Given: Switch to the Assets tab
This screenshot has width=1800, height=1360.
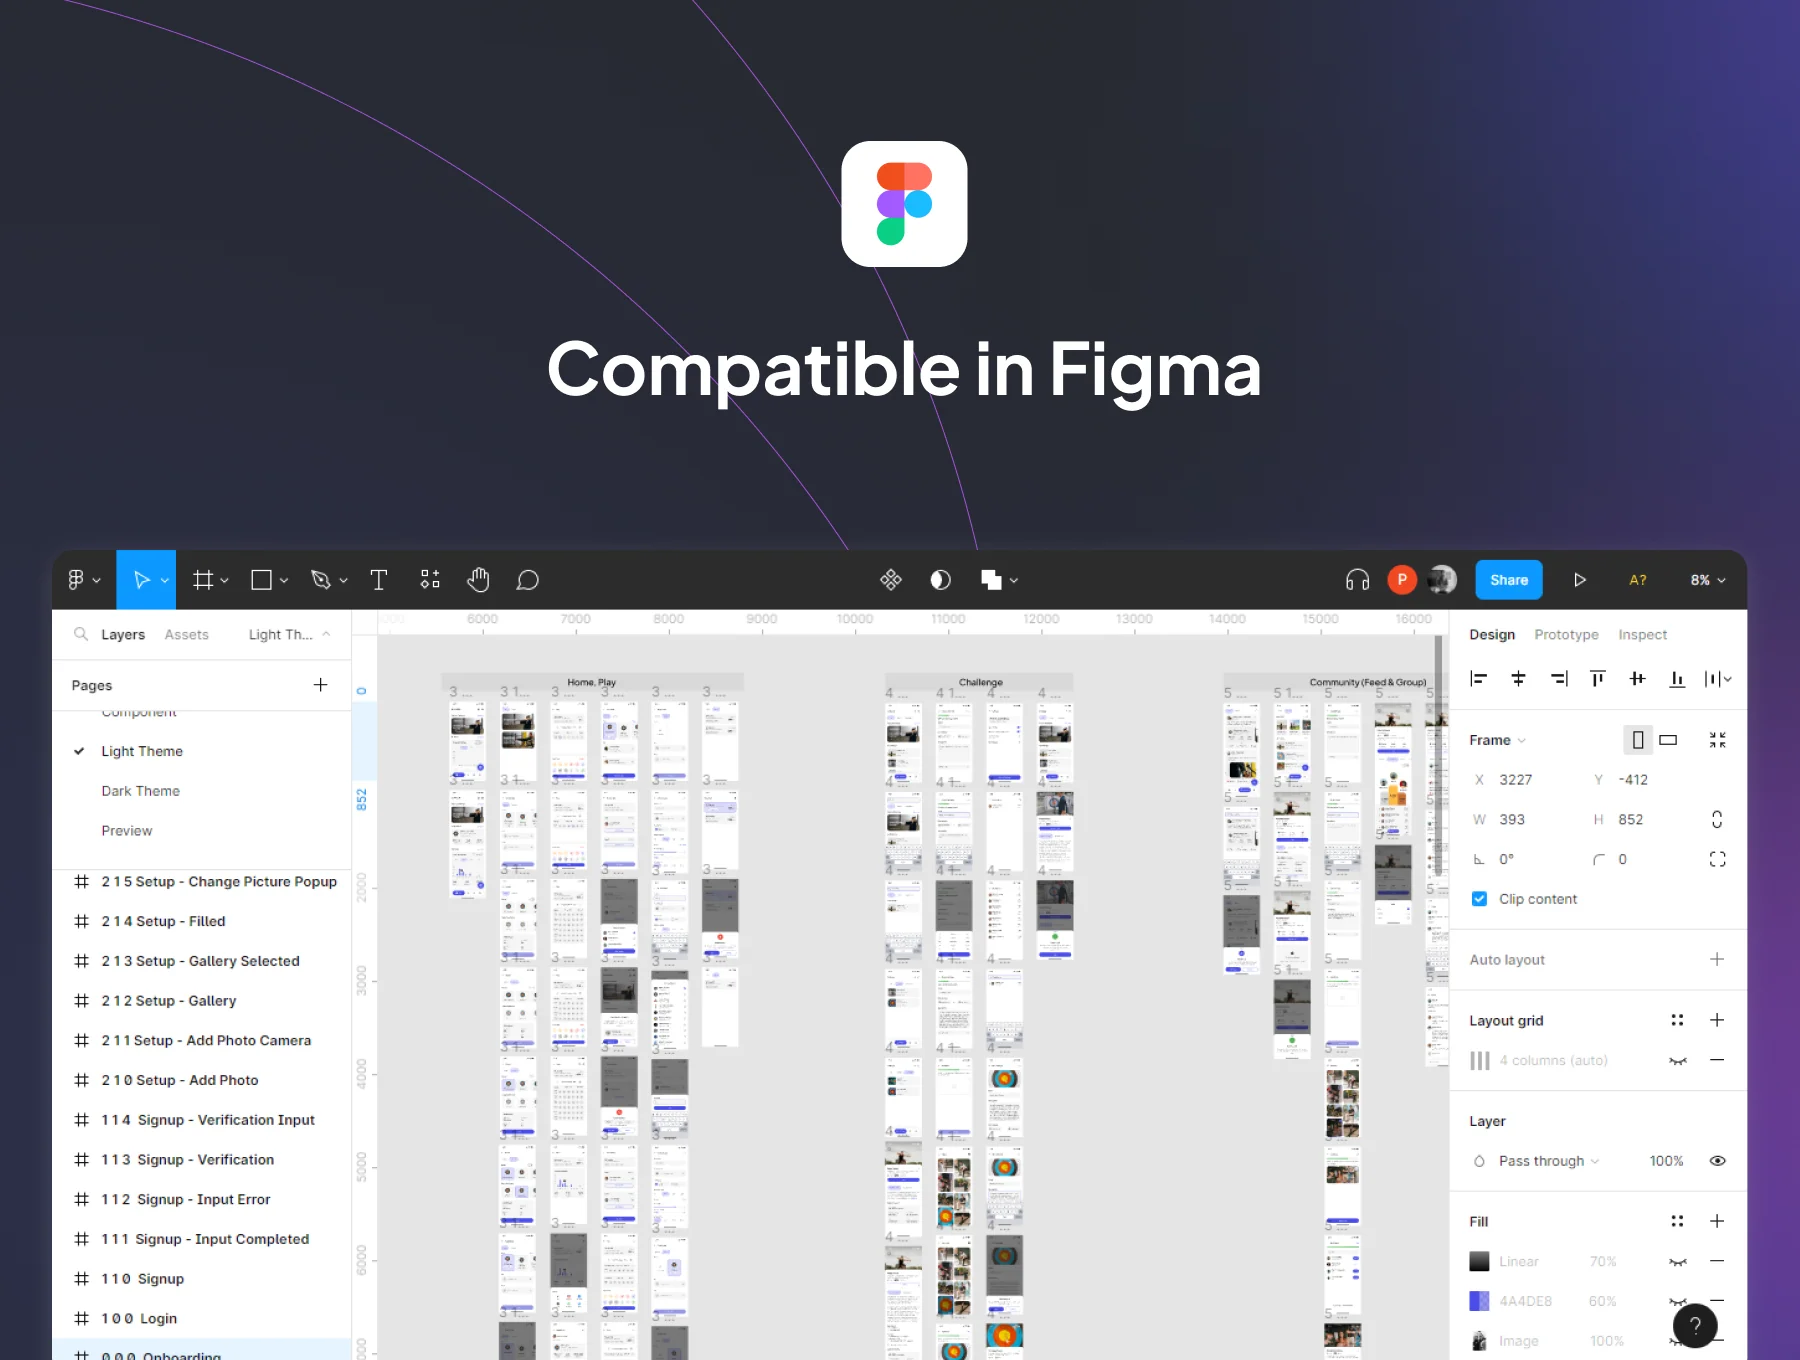Looking at the screenshot, I should pyautogui.click(x=187, y=634).
